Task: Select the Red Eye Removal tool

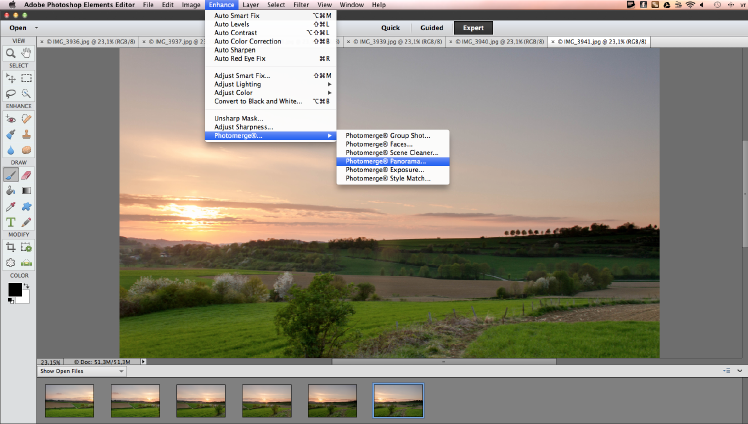Action: [10, 119]
